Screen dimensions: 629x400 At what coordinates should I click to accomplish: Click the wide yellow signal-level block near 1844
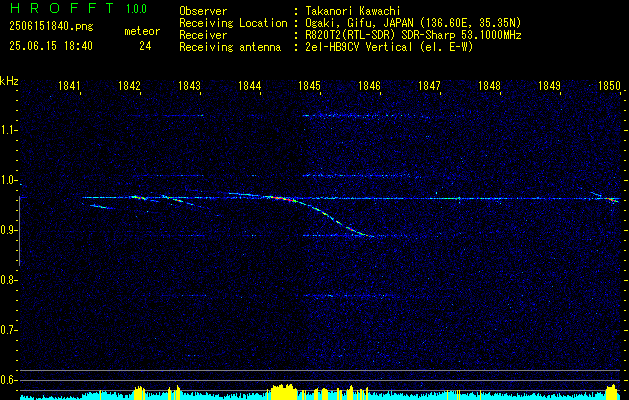coord(284,392)
